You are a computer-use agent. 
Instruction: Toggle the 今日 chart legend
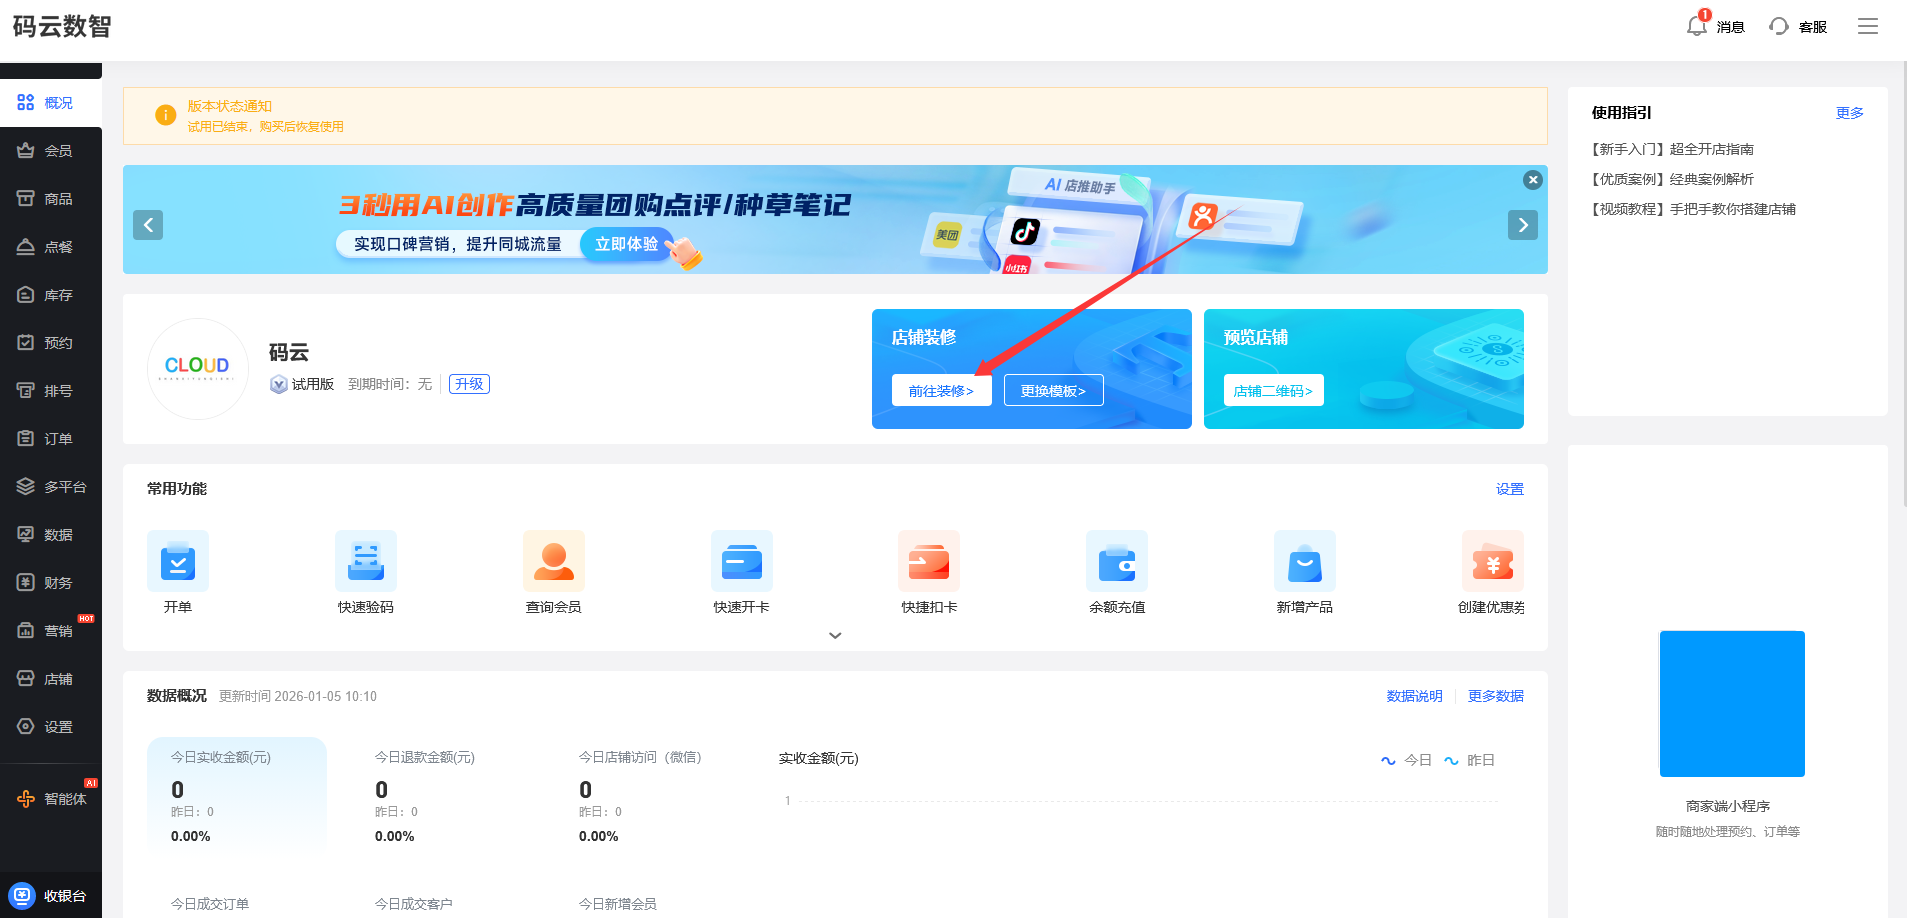[x=1407, y=760]
